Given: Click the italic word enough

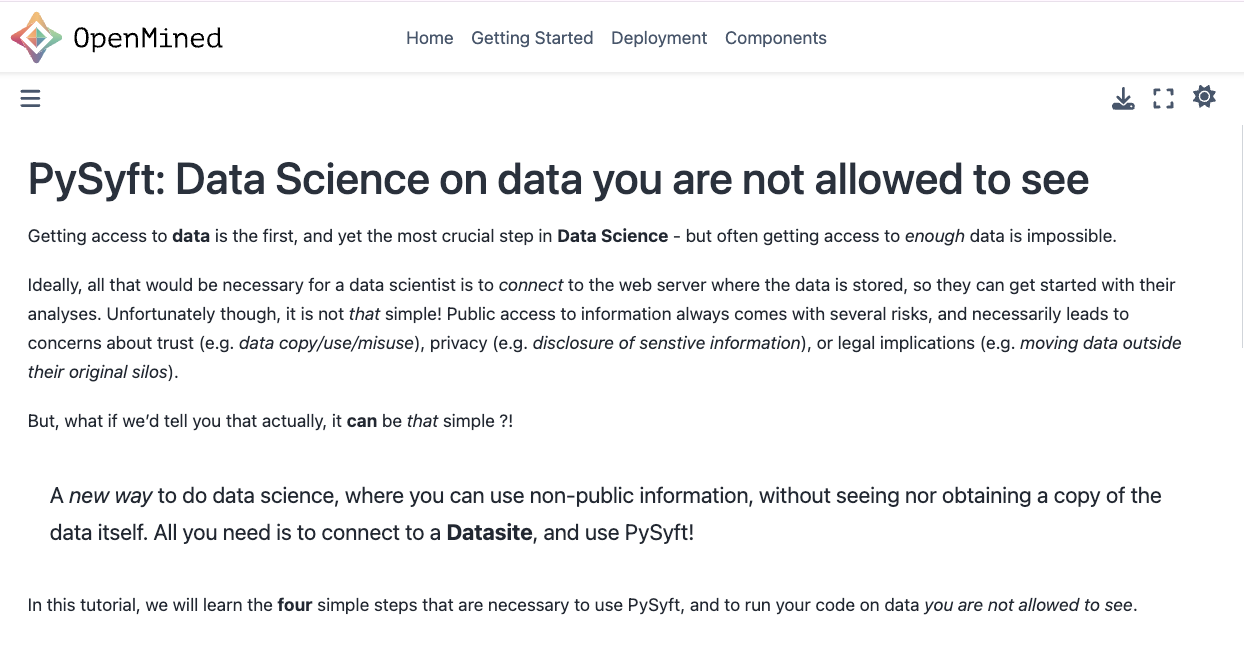Looking at the screenshot, I should tap(935, 236).
